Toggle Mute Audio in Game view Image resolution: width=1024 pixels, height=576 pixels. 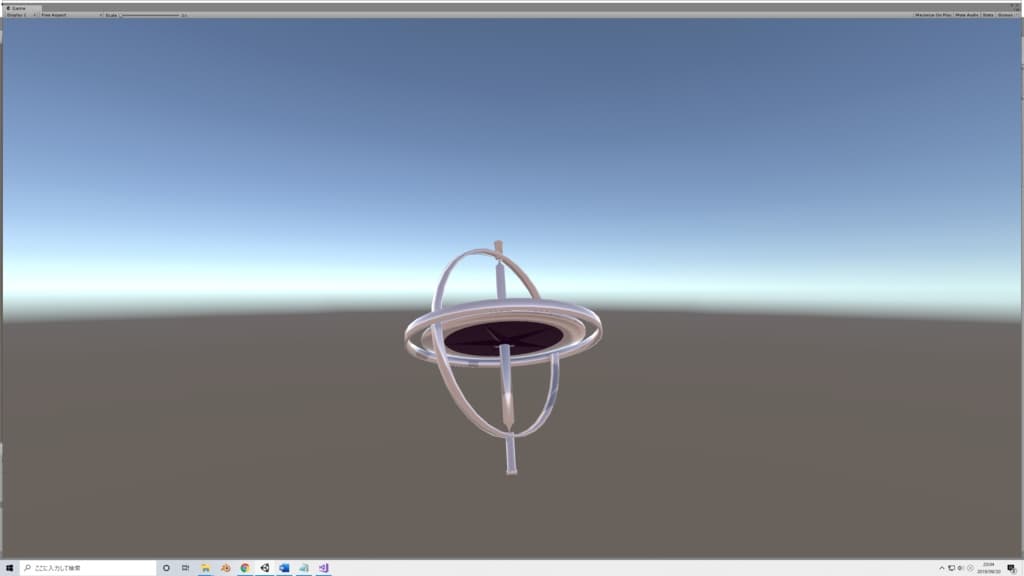[967, 15]
